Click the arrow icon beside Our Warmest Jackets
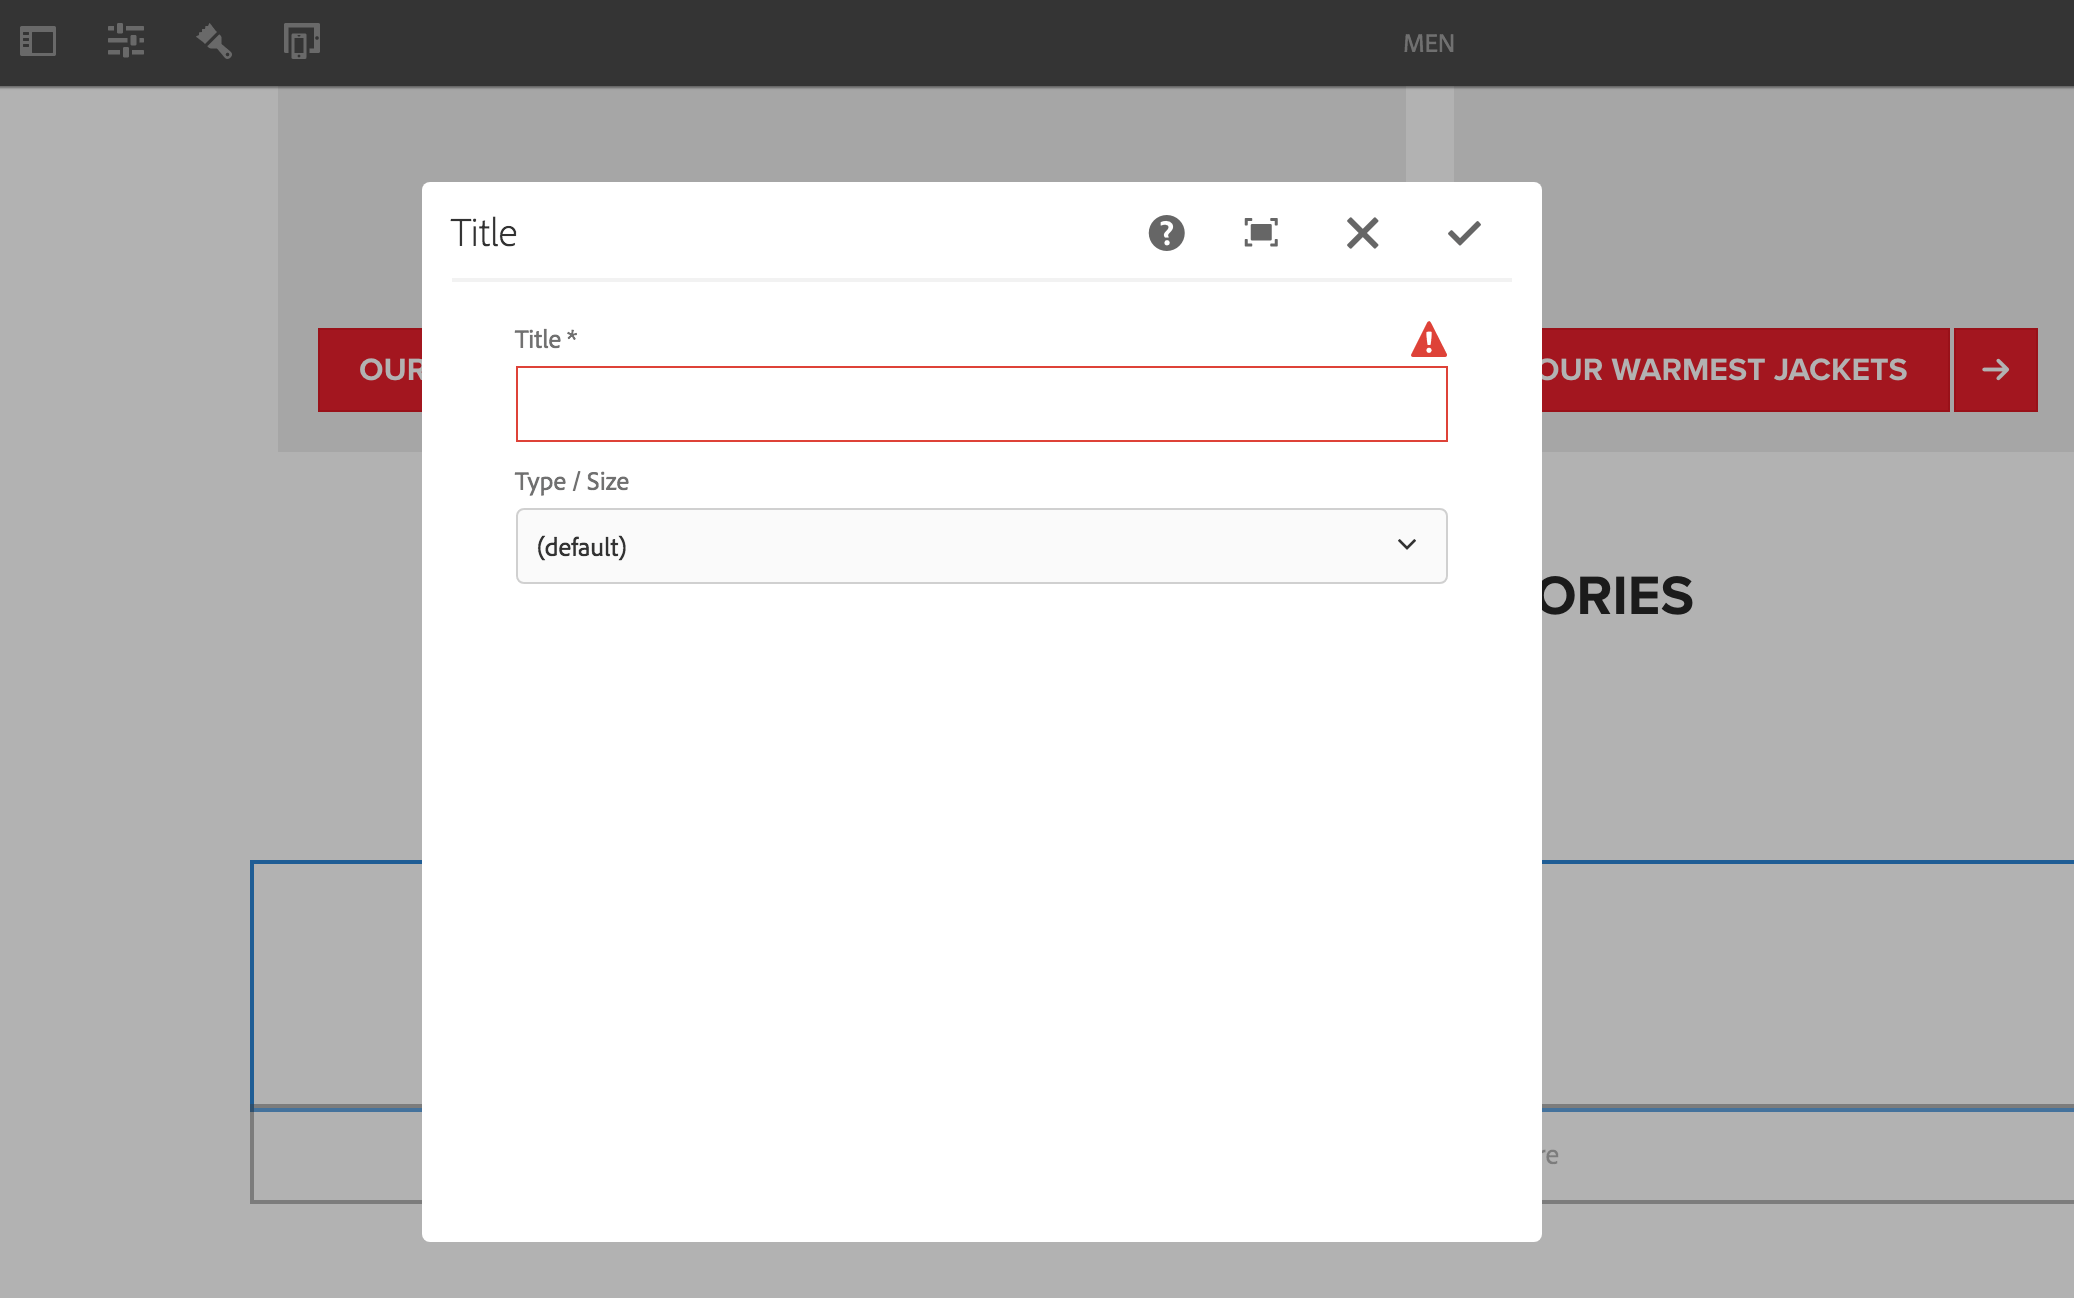Screen dimensions: 2074x1298 (x=1996, y=369)
